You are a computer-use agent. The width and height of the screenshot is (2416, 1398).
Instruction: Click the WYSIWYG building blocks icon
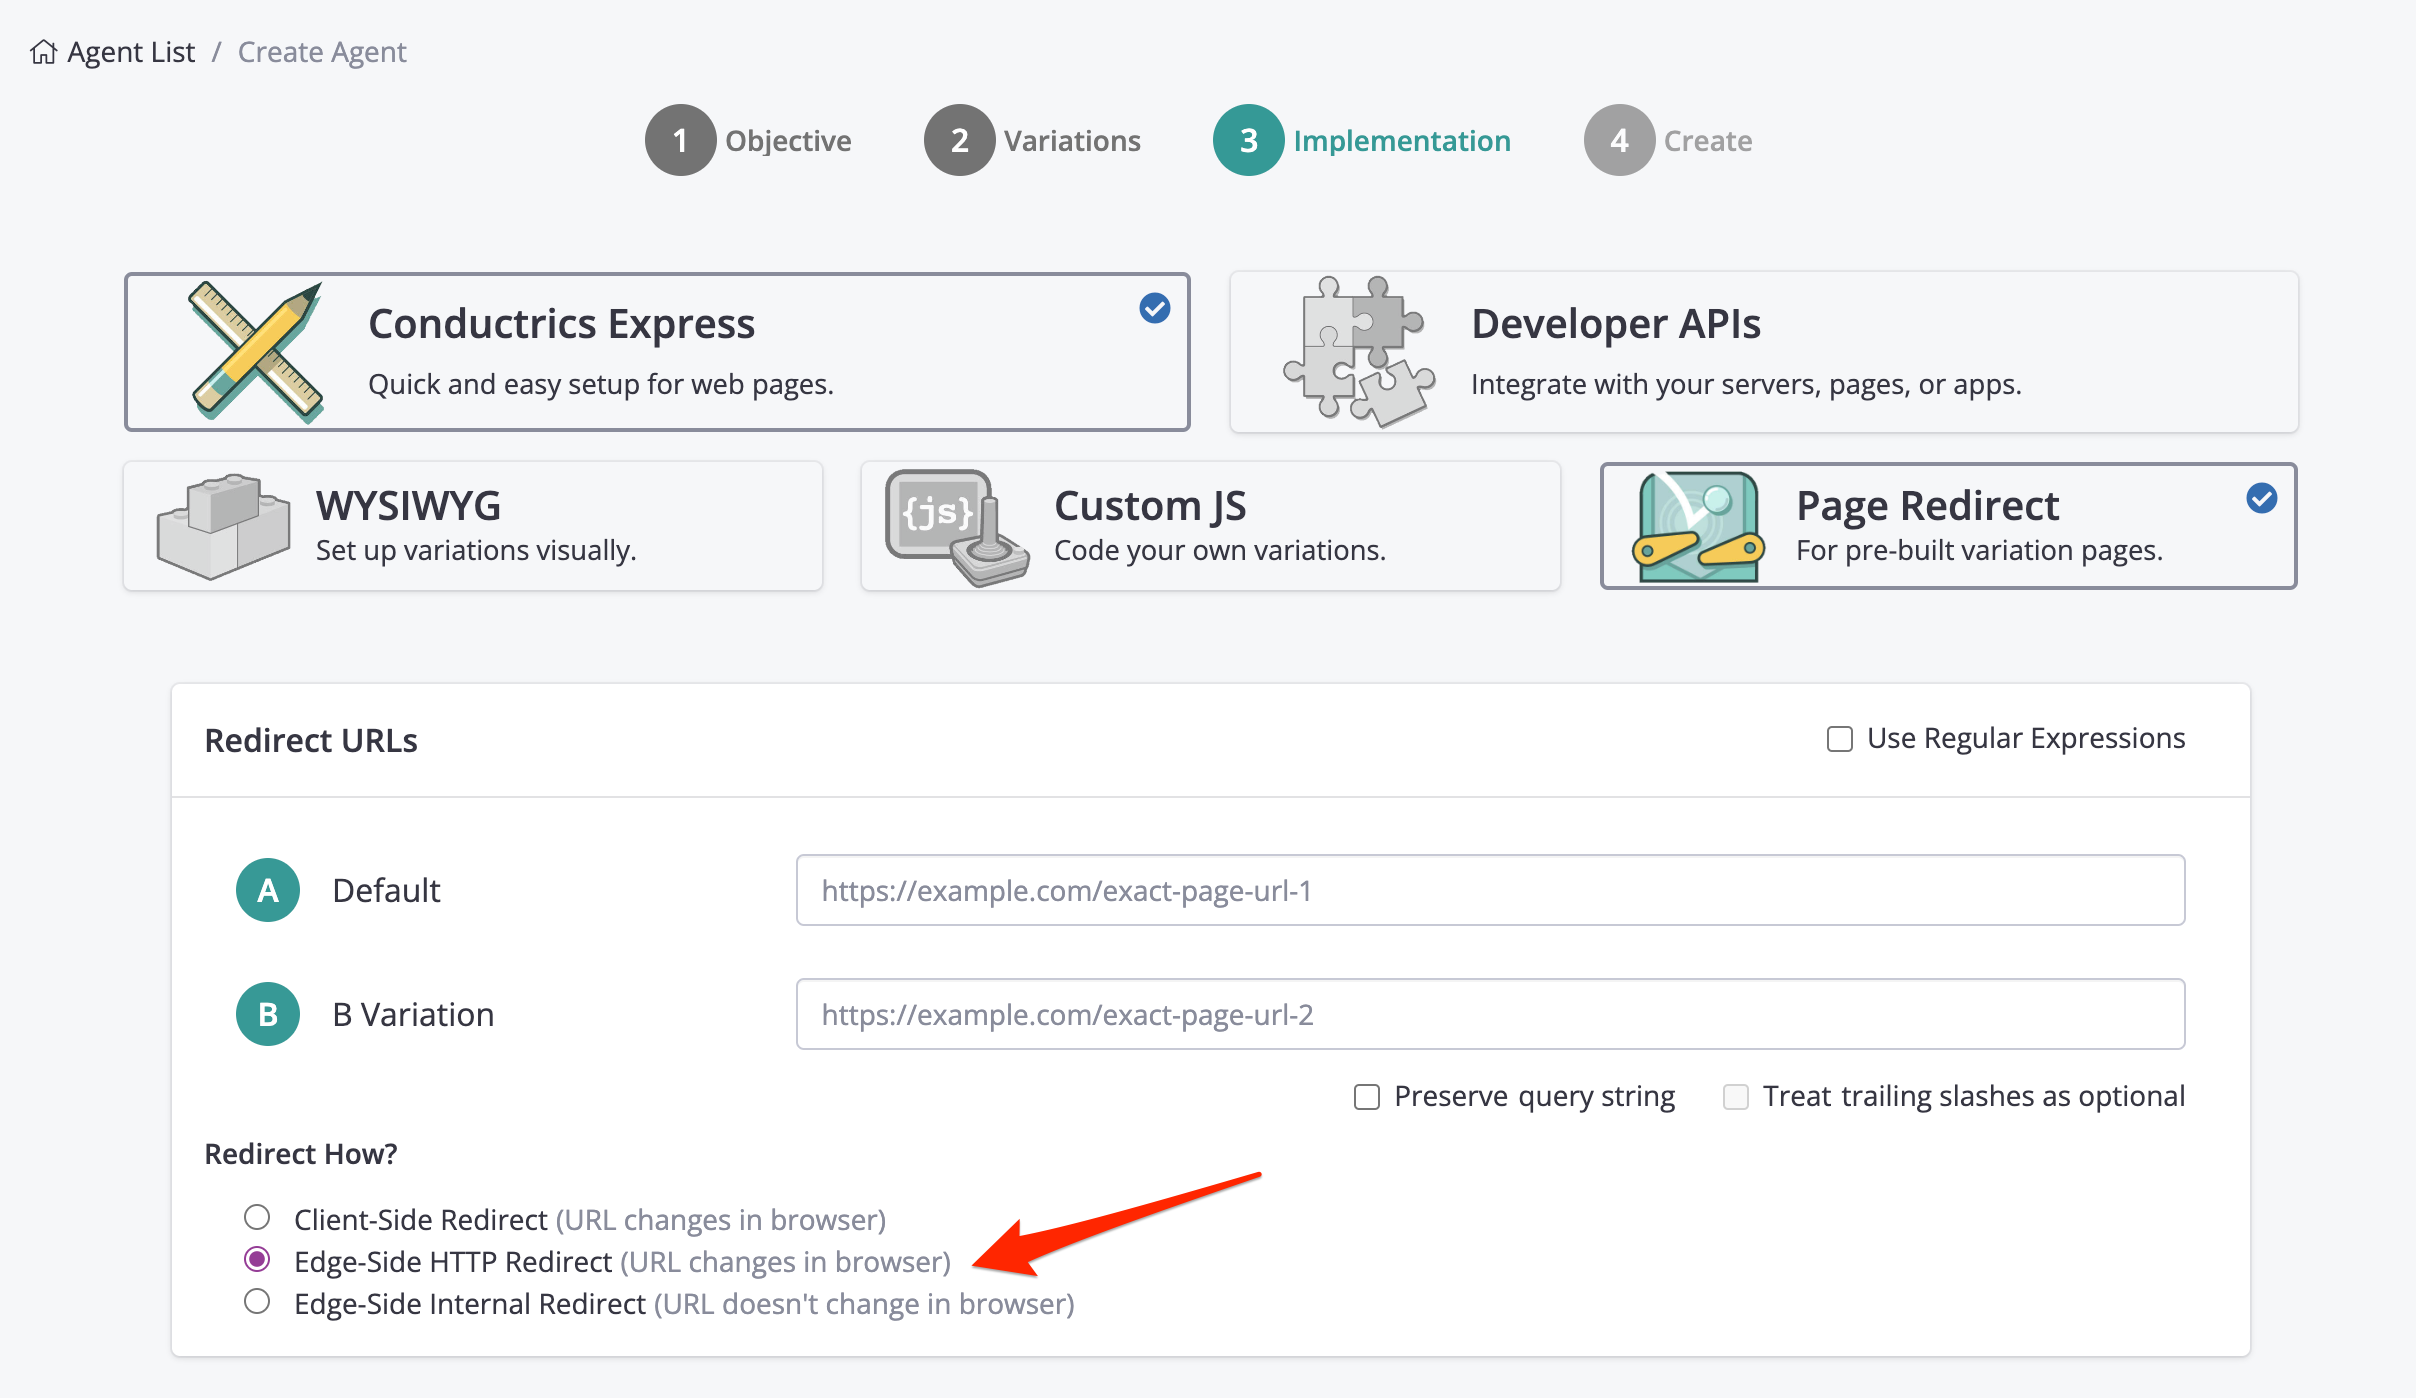click(x=223, y=526)
